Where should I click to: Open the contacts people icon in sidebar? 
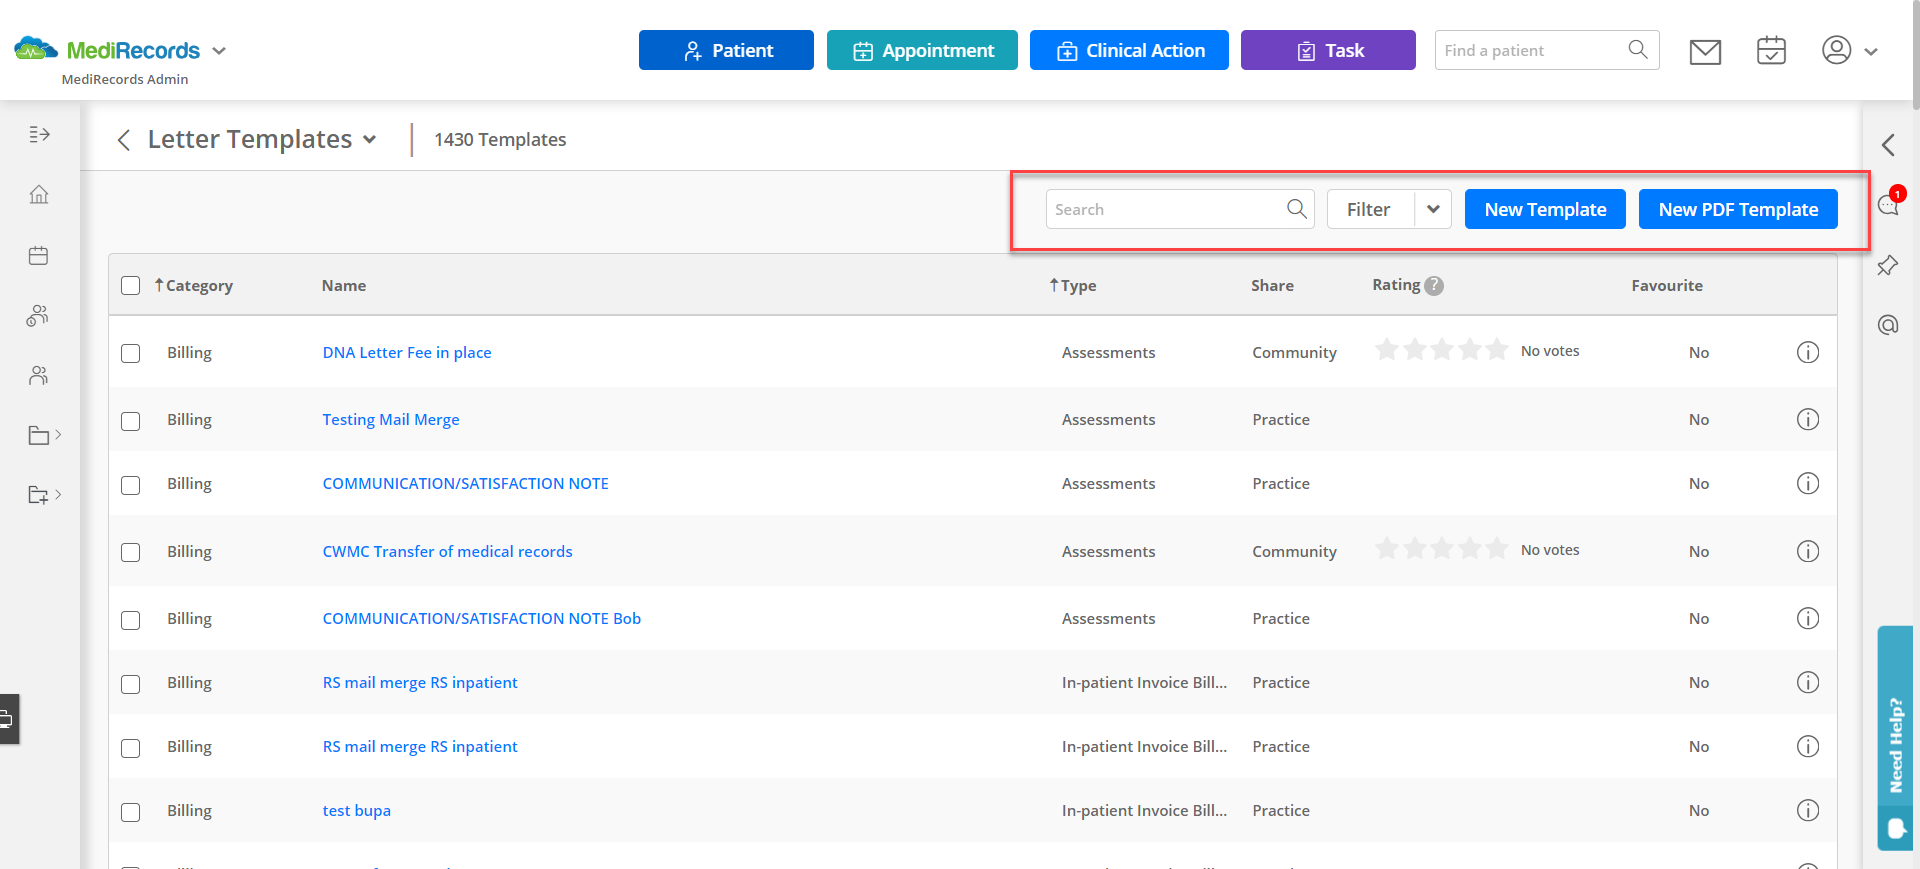tap(38, 375)
